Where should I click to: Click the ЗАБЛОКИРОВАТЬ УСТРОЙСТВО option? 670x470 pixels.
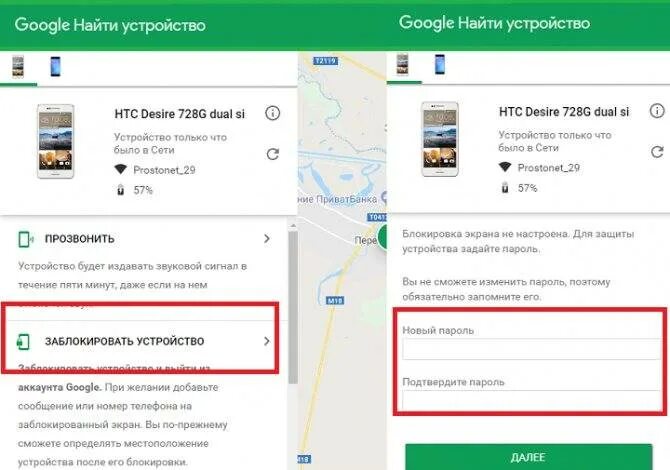pyautogui.click(x=141, y=341)
